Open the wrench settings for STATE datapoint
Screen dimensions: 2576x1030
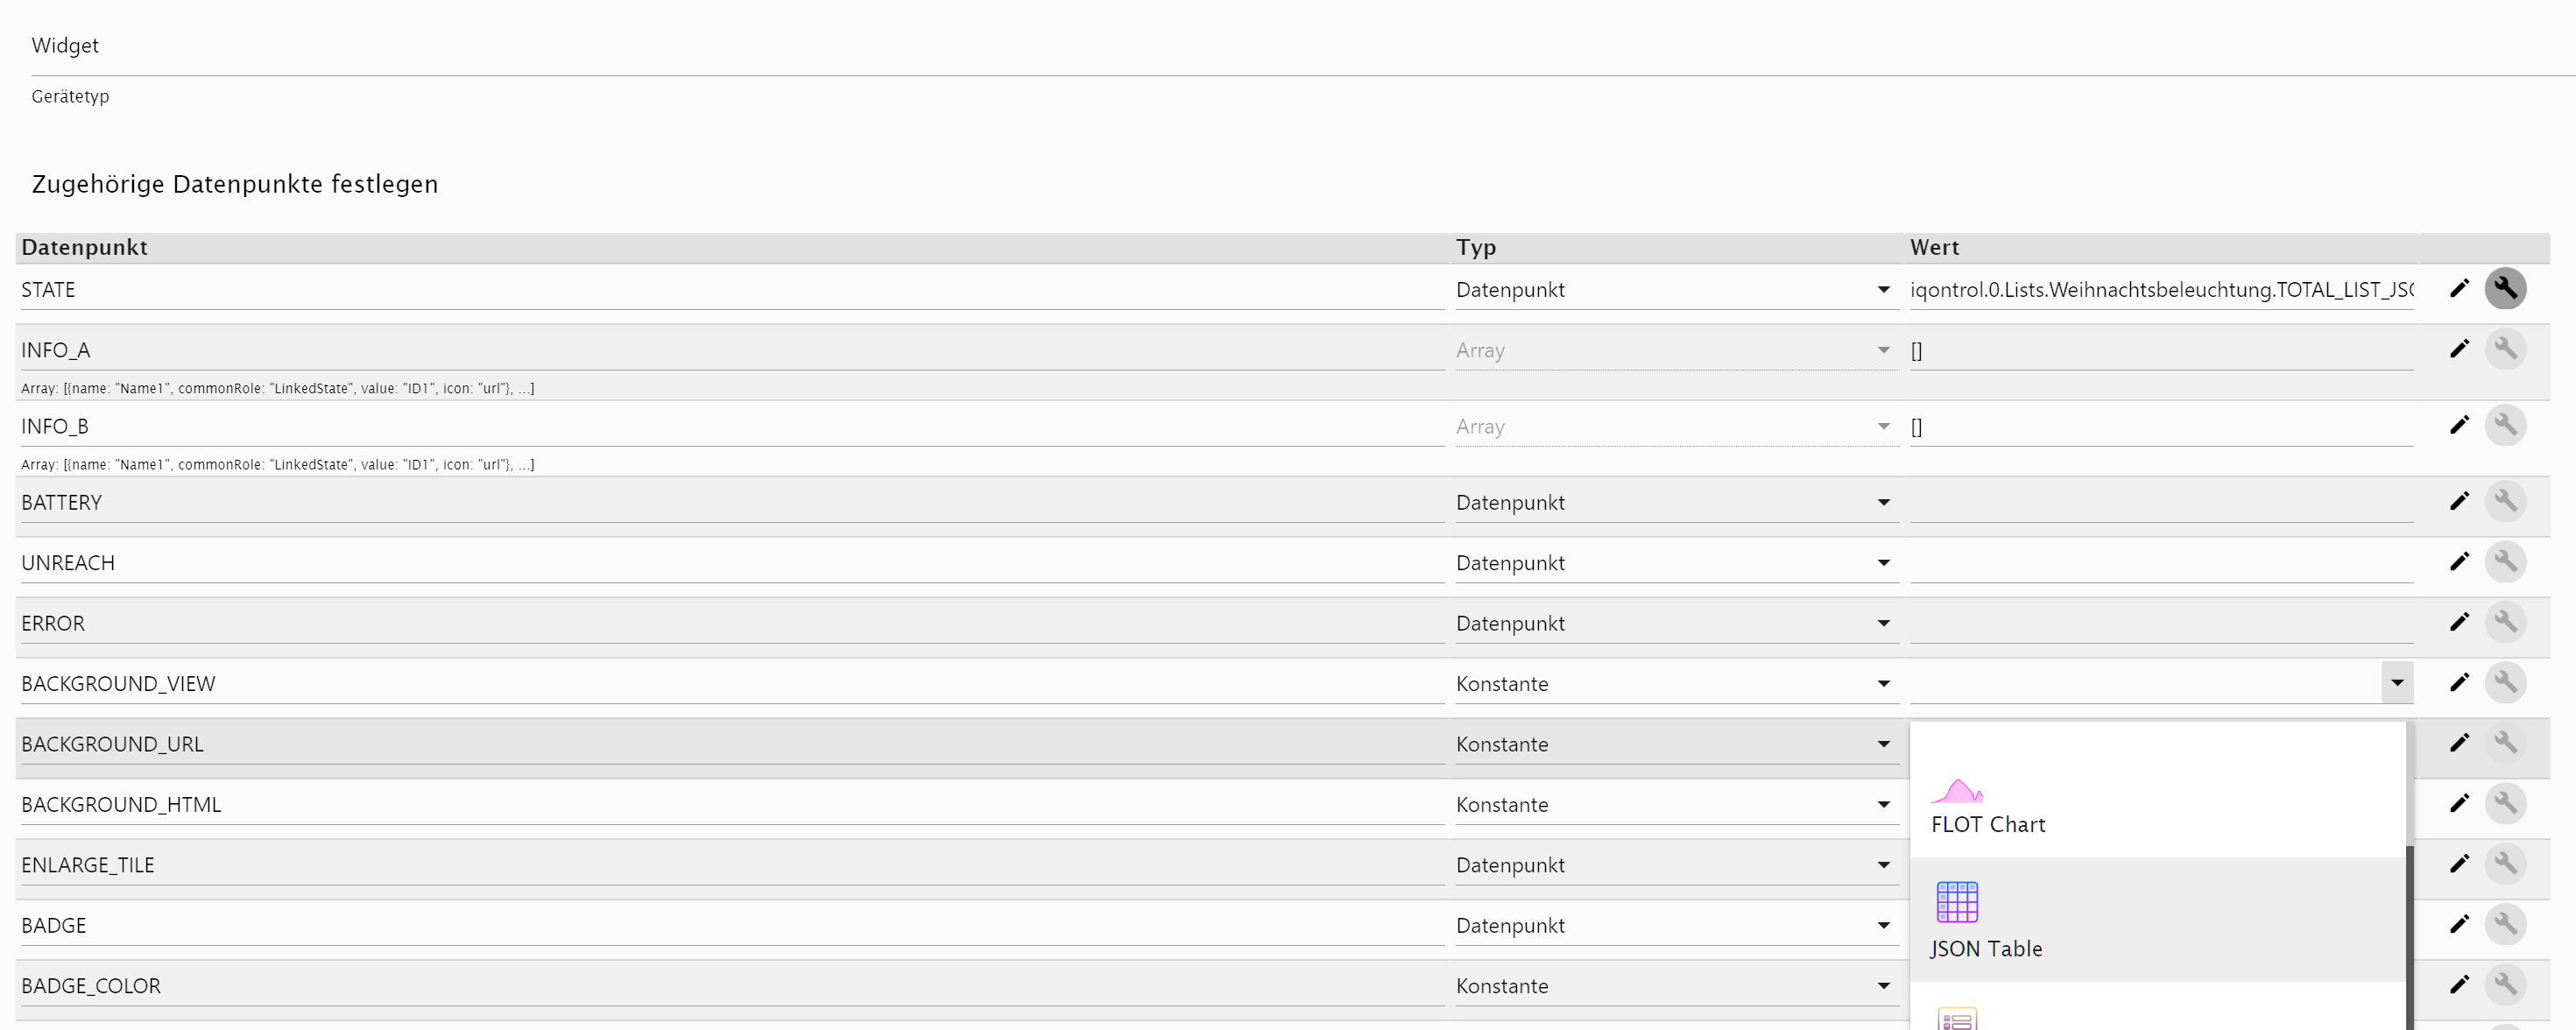click(x=2505, y=289)
